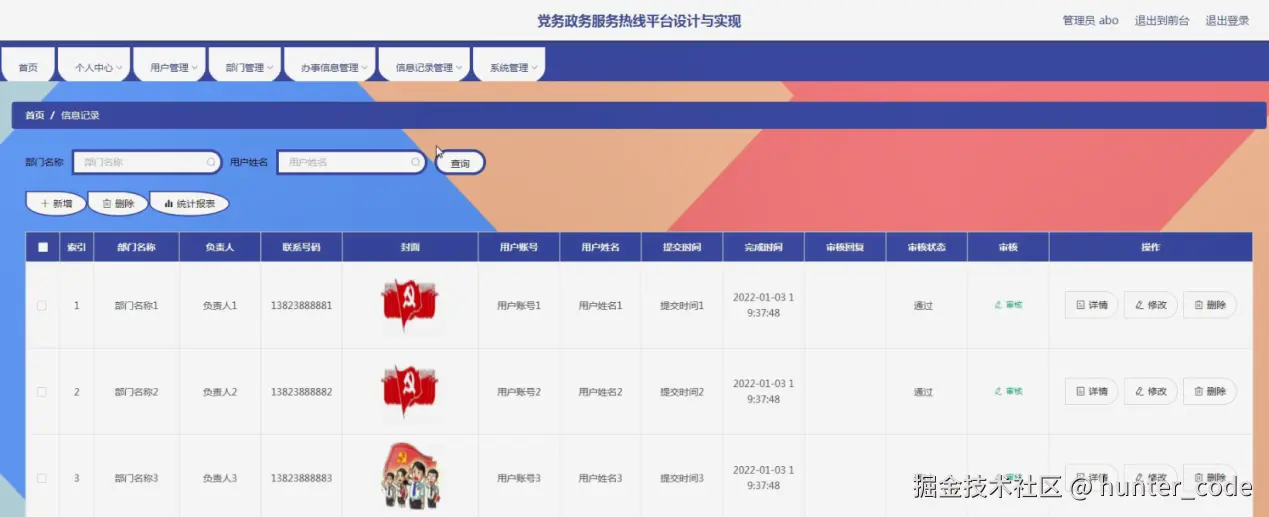Click the phone number 13823888881 cell
The height and width of the screenshot is (517, 1269).
coord(301,305)
